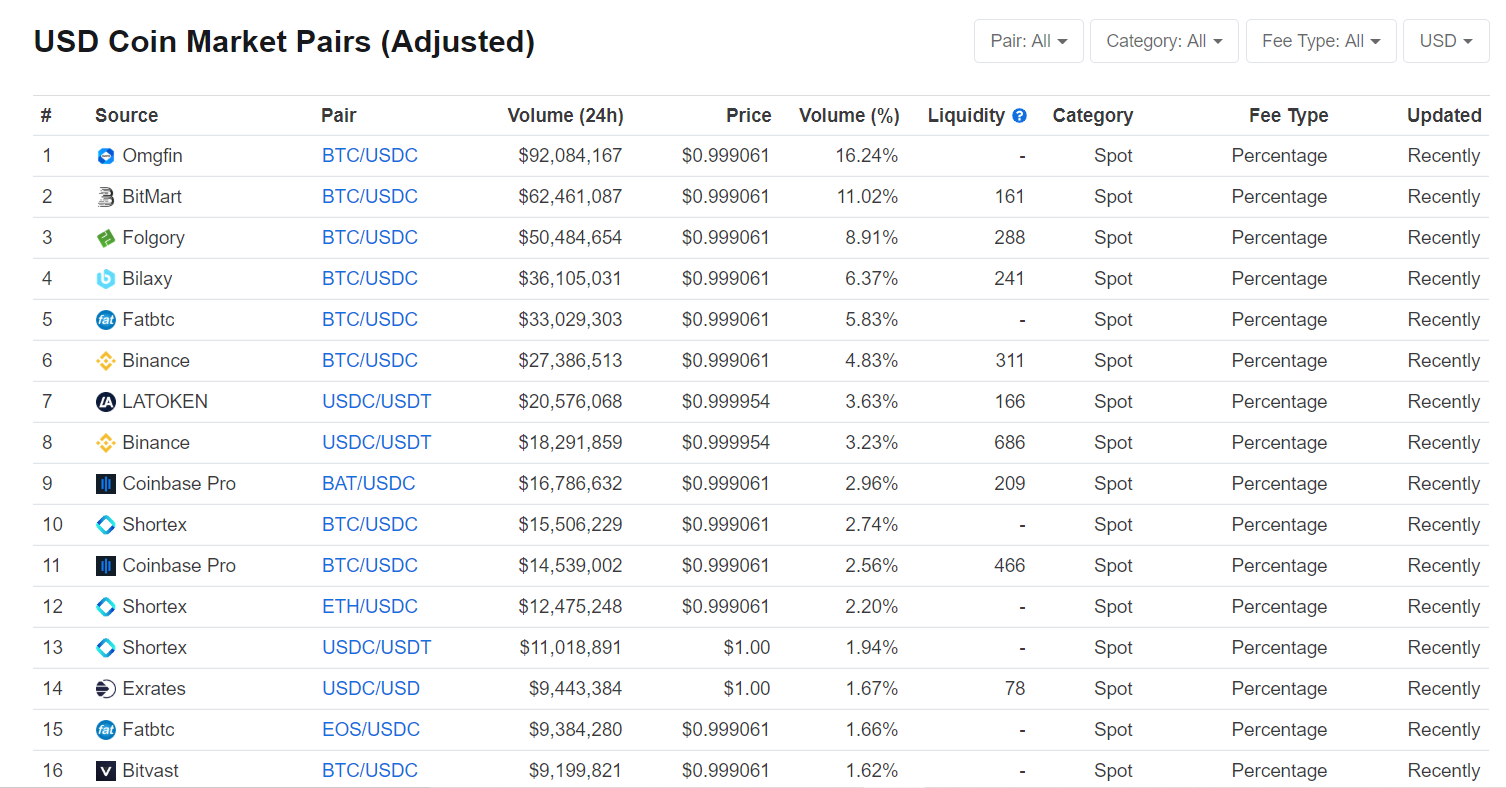
Task: Open LATOKEN USDC/USDT pair link
Action: (377, 402)
